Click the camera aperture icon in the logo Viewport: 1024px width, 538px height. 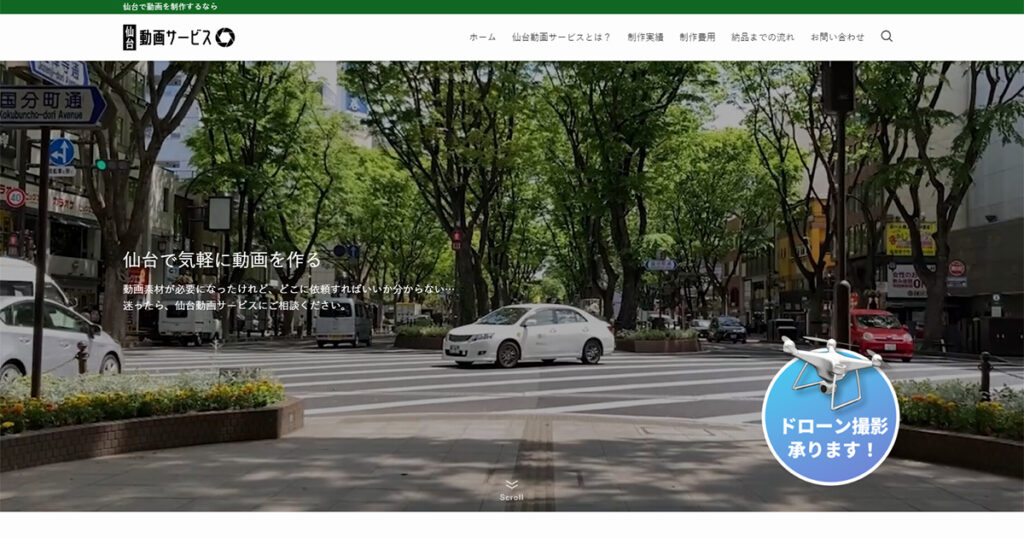click(225, 38)
